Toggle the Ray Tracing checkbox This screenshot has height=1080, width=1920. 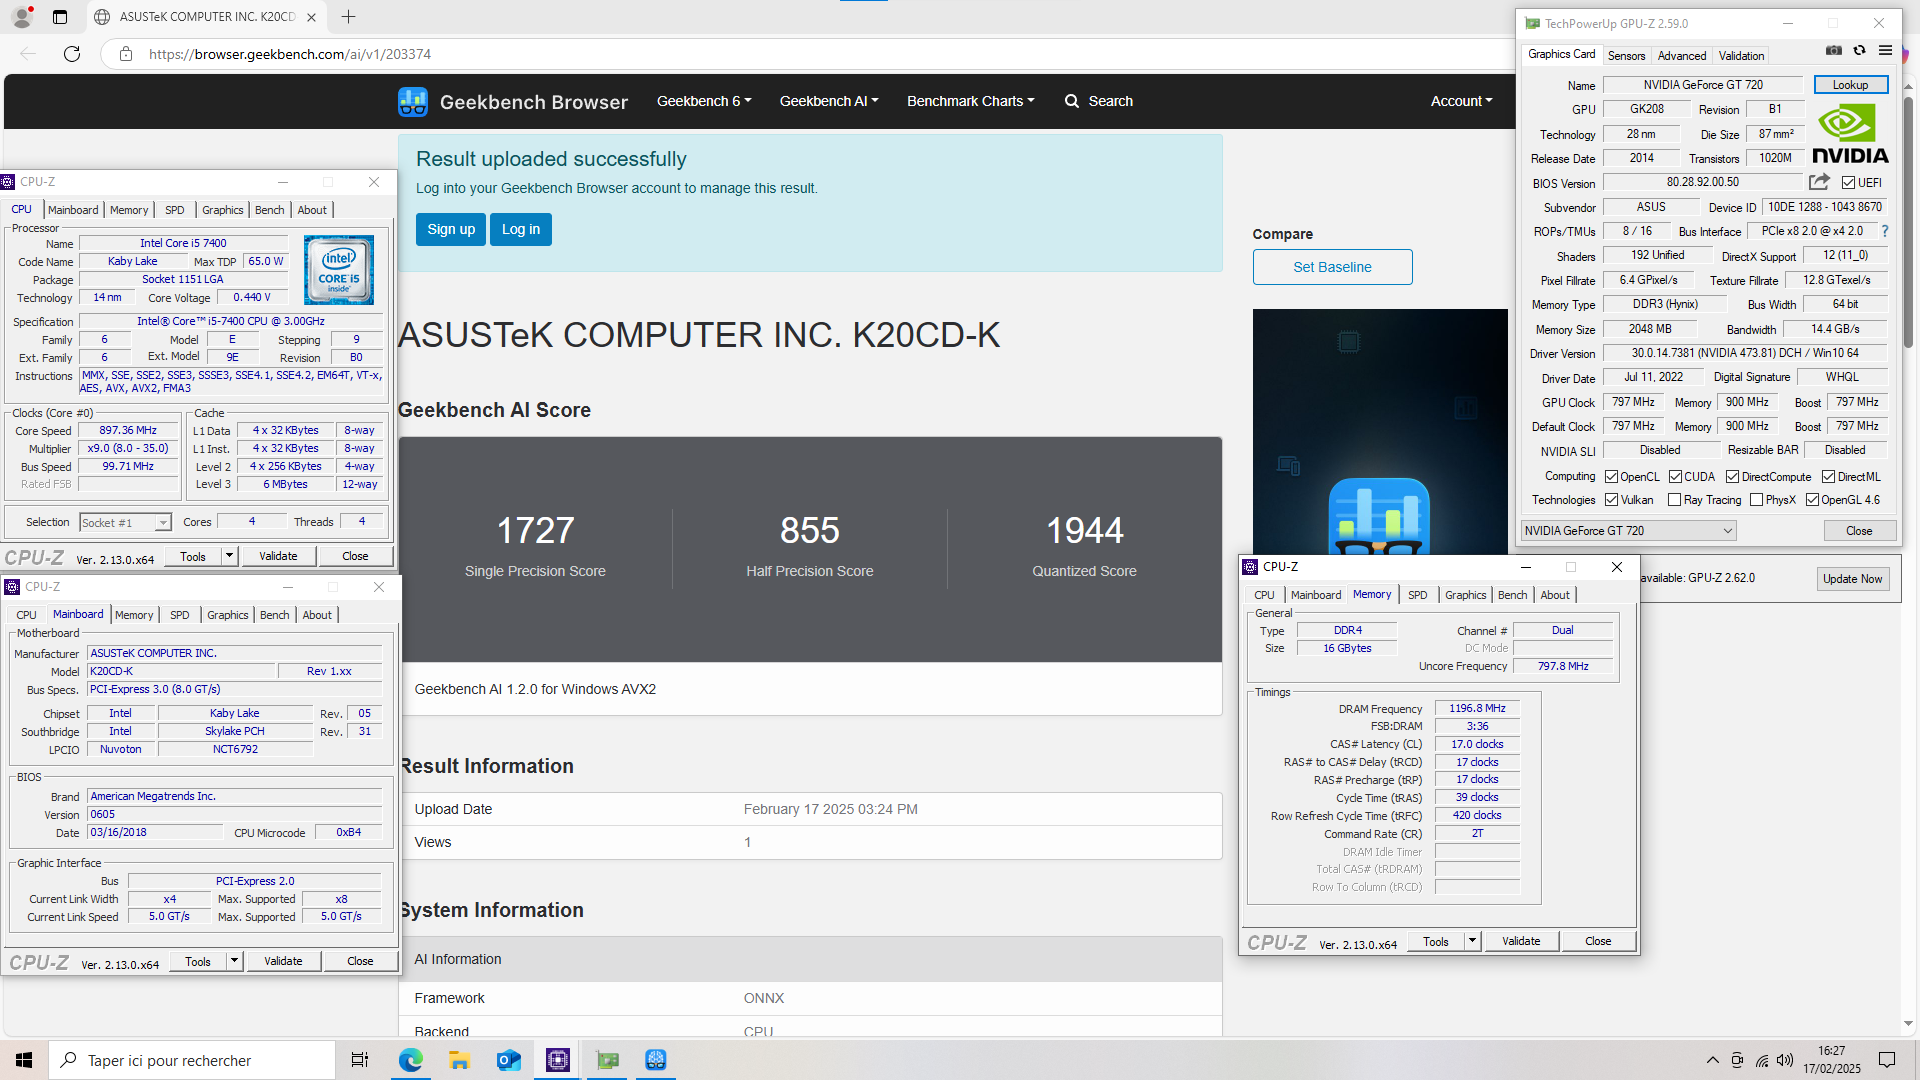pyautogui.click(x=1674, y=500)
